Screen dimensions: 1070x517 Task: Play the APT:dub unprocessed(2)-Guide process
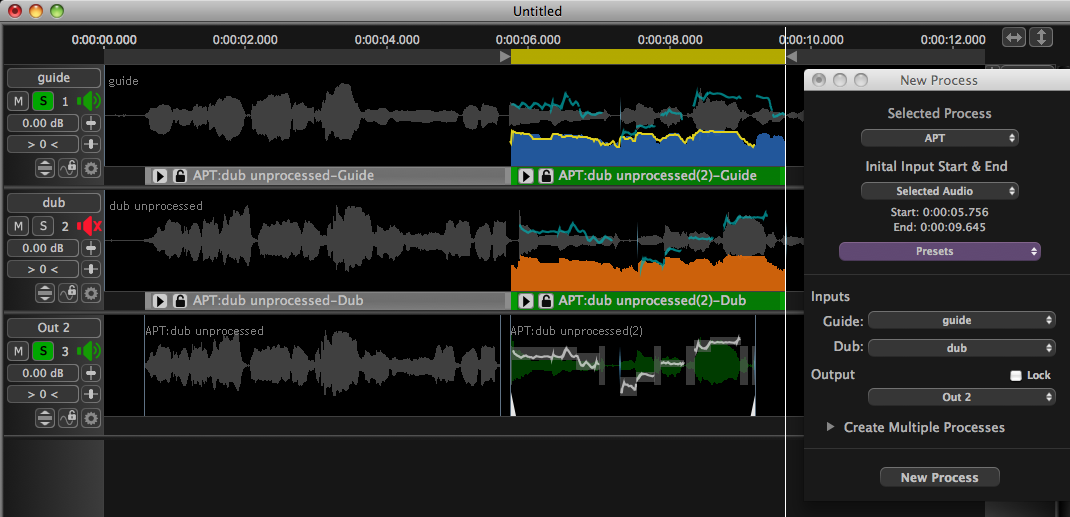coord(526,176)
